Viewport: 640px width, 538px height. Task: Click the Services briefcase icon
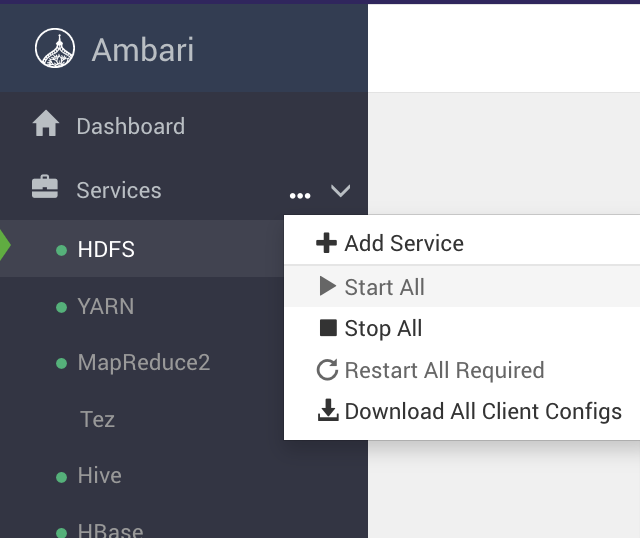[x=45, y=187]
